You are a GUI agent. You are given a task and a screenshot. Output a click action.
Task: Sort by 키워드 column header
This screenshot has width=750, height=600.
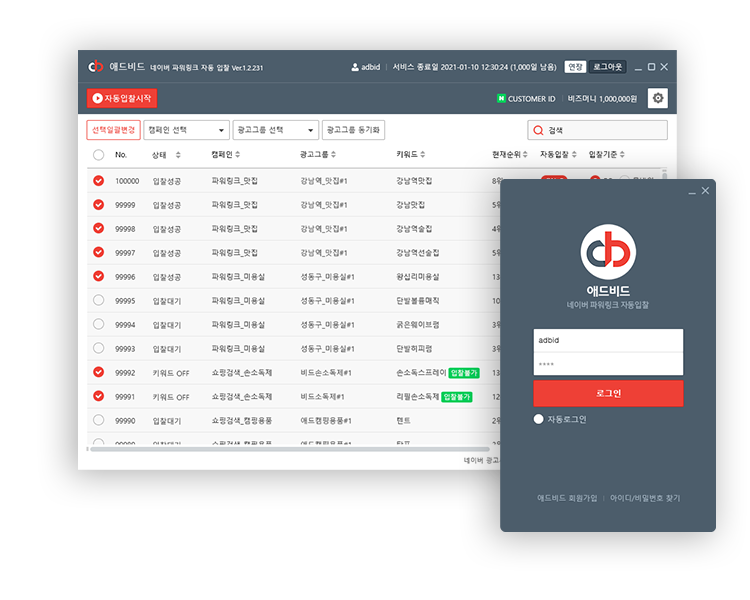(410, 154)
